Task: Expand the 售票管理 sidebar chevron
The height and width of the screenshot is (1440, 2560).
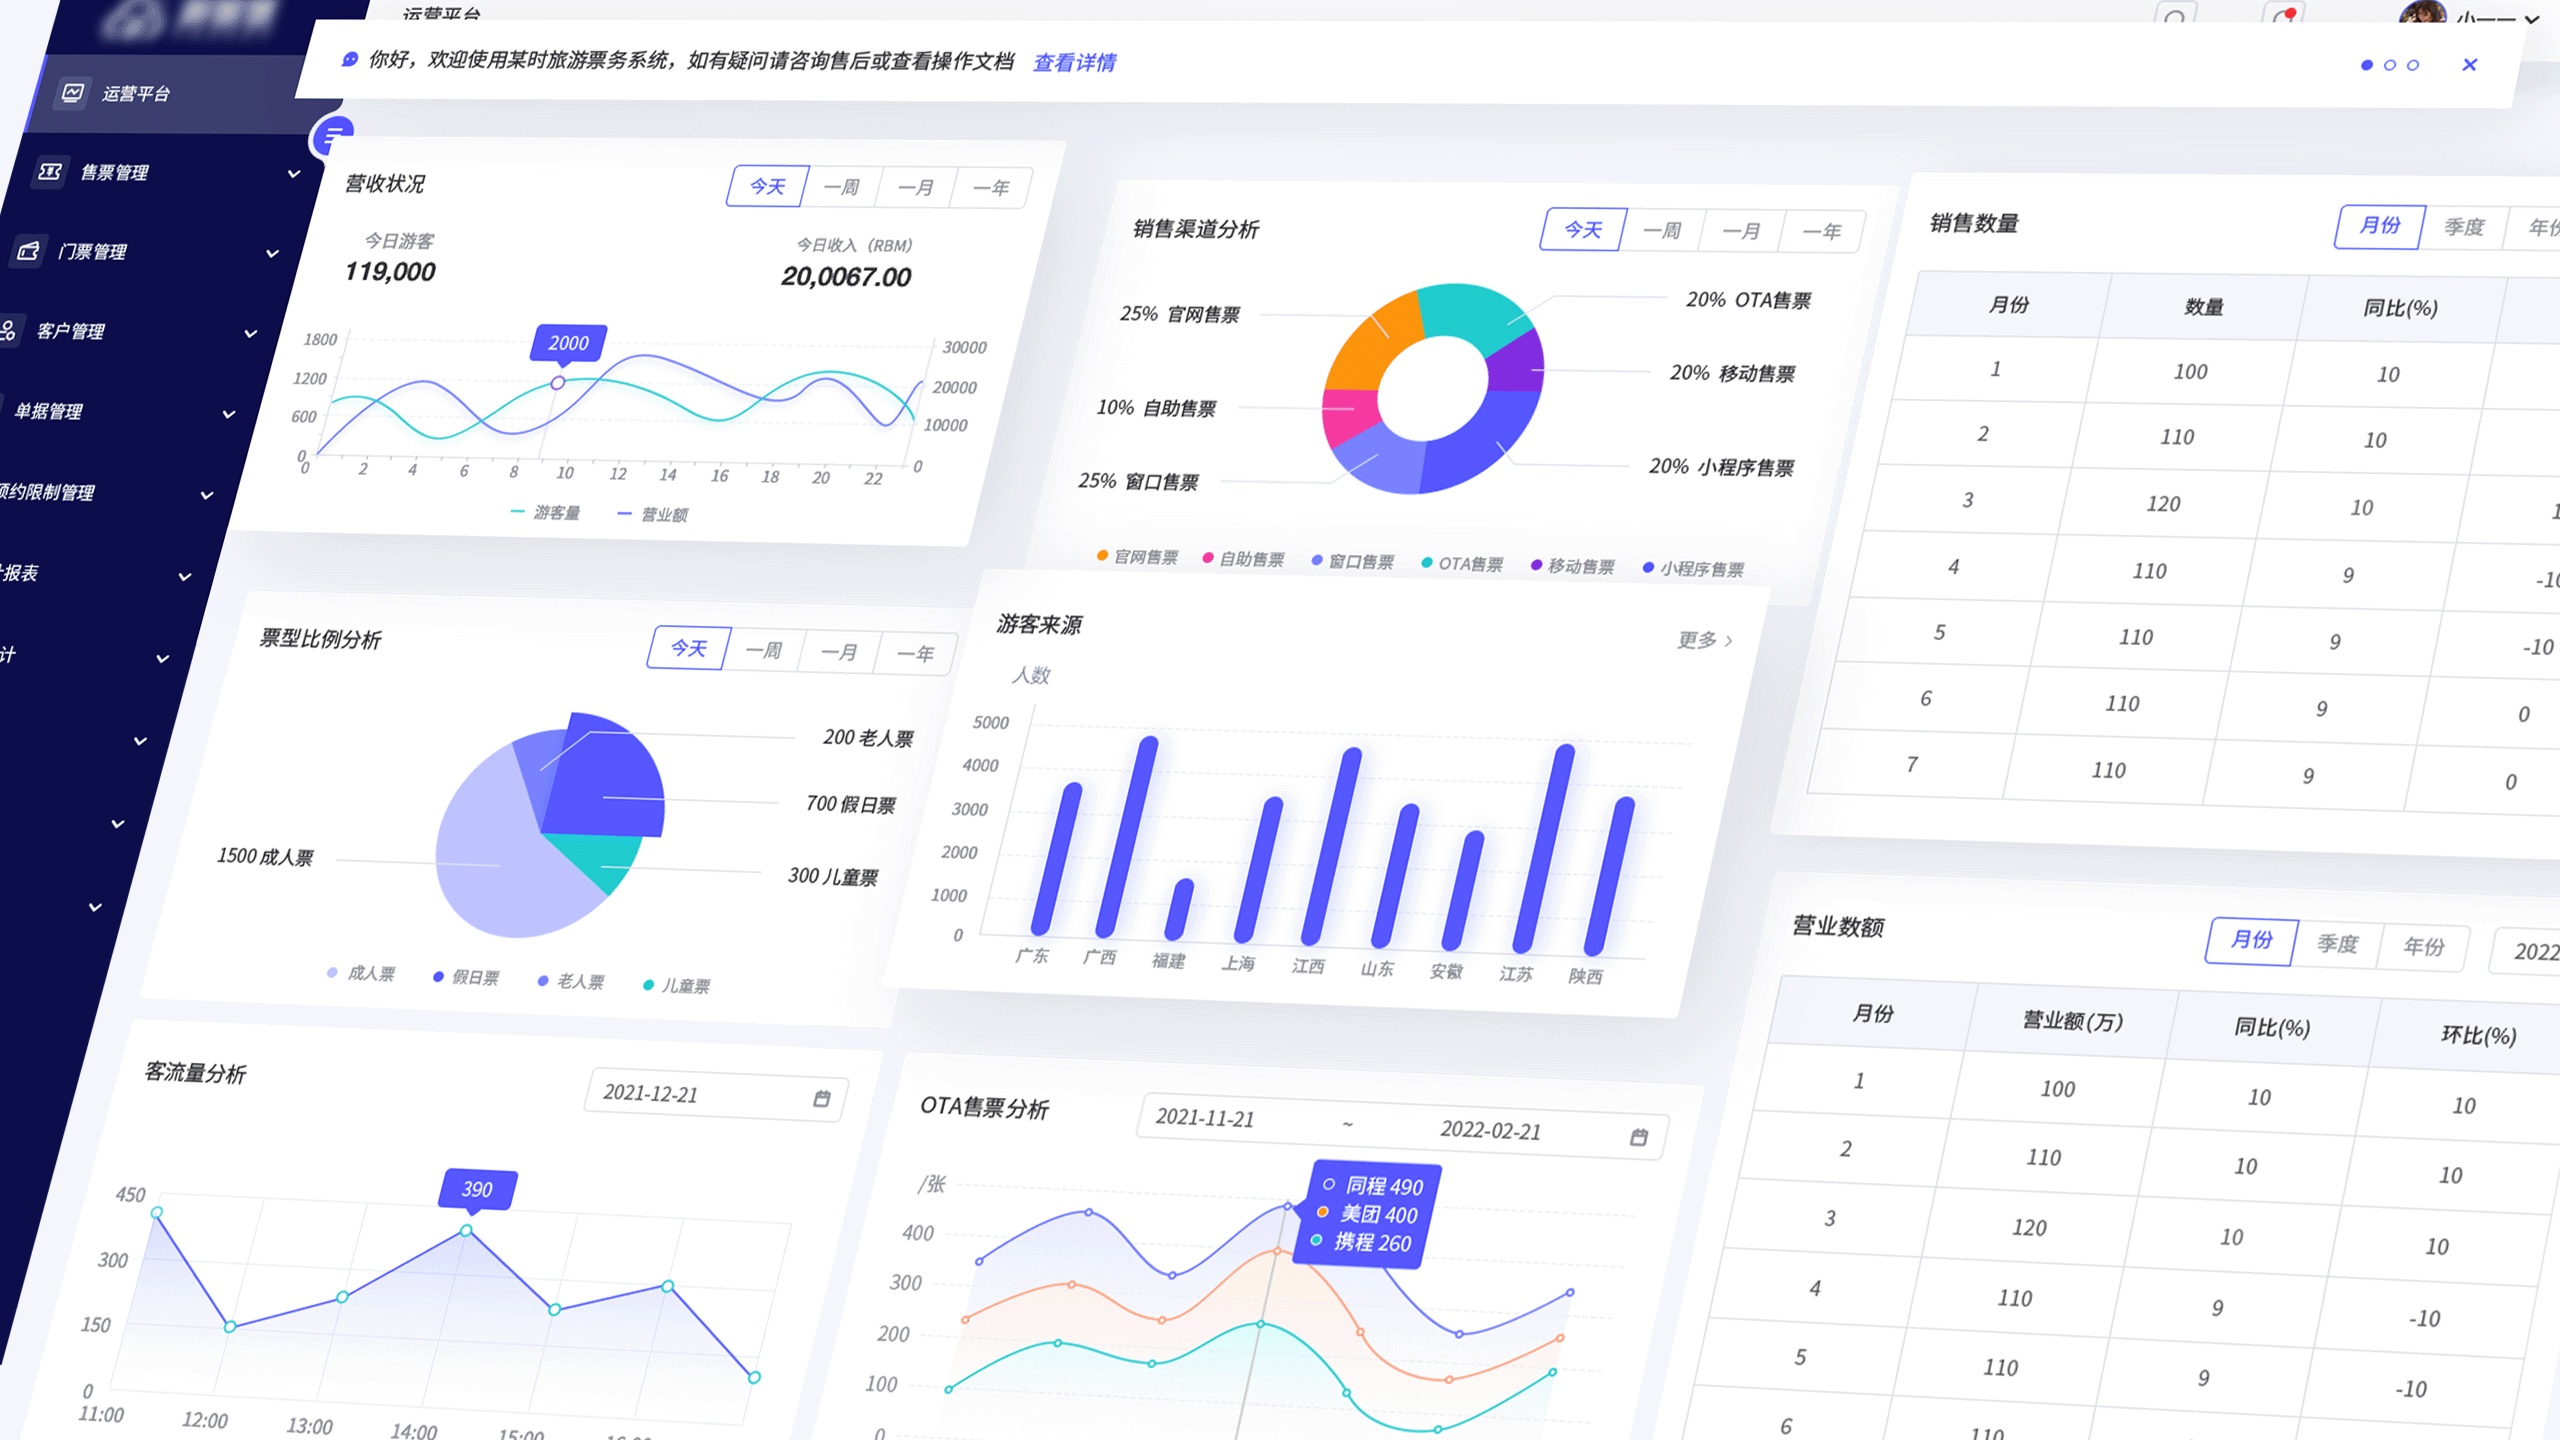Action: pyautogui.click(x=294, y=174)
